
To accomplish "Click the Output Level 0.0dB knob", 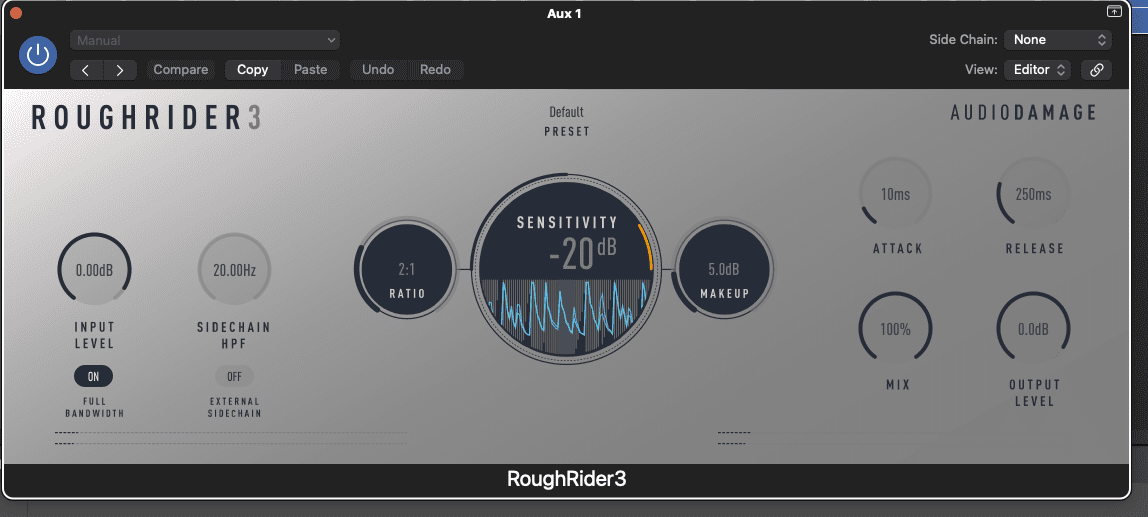I will 1033,329.
